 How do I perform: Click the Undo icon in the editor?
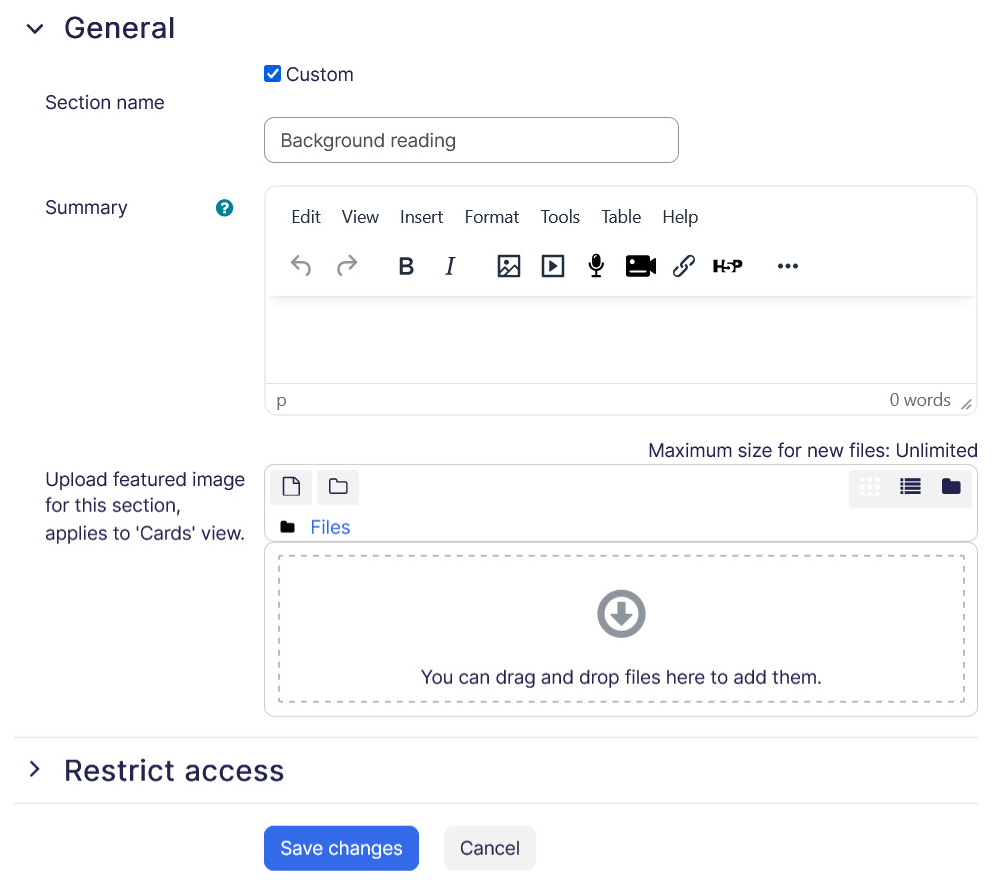(x=301, y=266)
